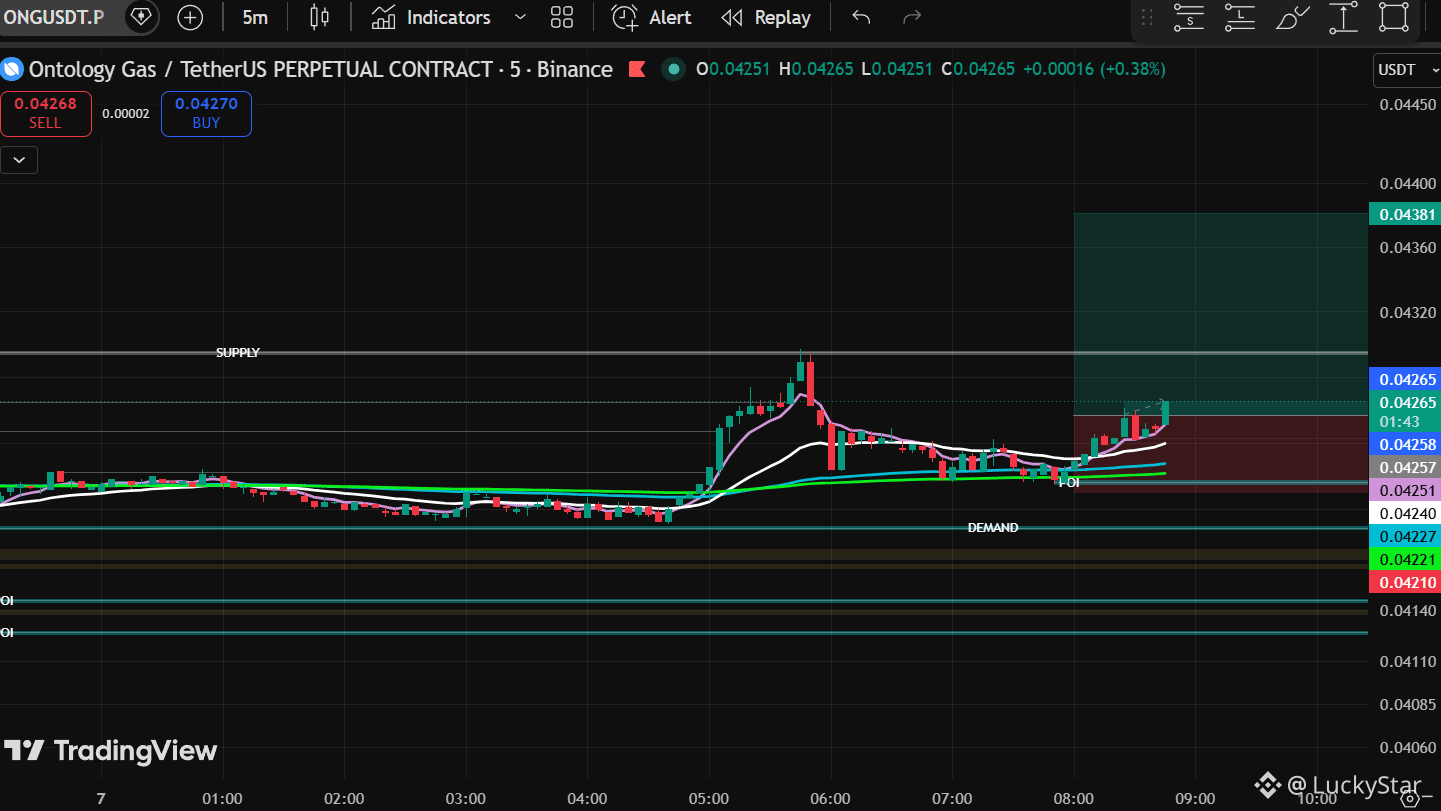This screenshot has height=811, width=1441.
Task: Open the Indicators dialog
Action: 431,17
